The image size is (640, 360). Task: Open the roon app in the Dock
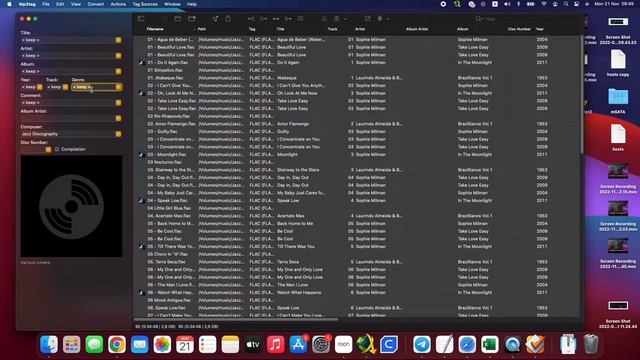click(x=344, y=344)
